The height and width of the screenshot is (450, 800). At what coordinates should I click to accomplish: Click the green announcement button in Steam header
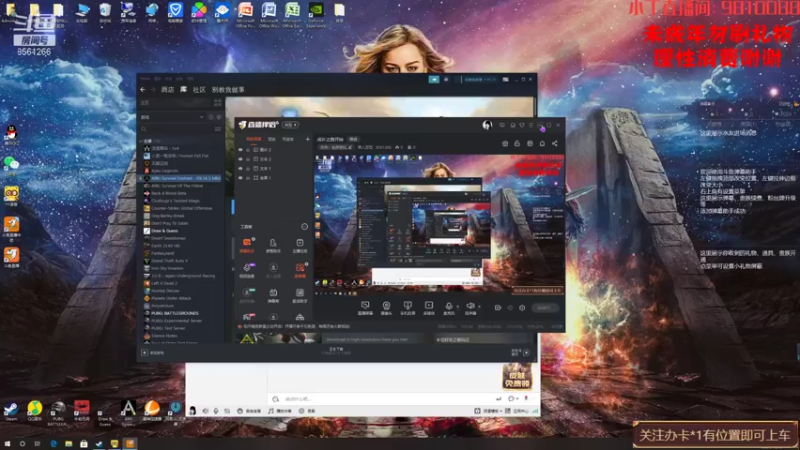coord(434,80)
